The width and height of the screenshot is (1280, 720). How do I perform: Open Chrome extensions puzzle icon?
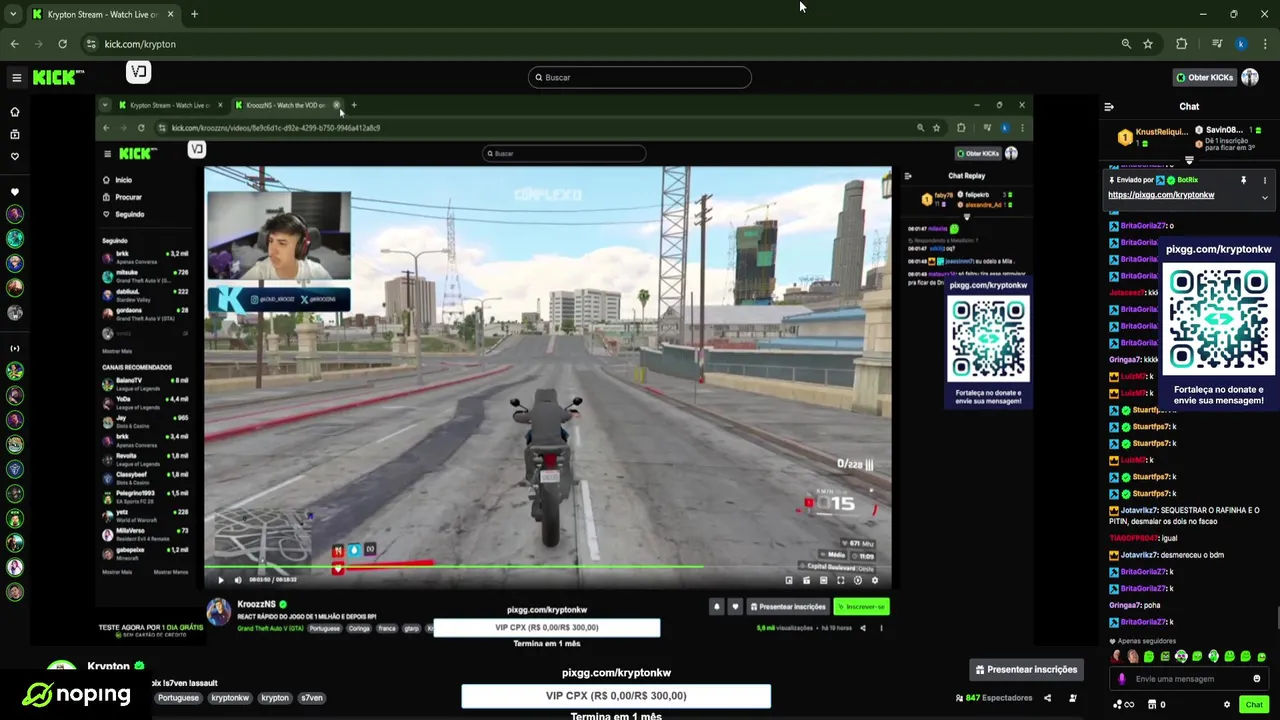pos(1182,44)
